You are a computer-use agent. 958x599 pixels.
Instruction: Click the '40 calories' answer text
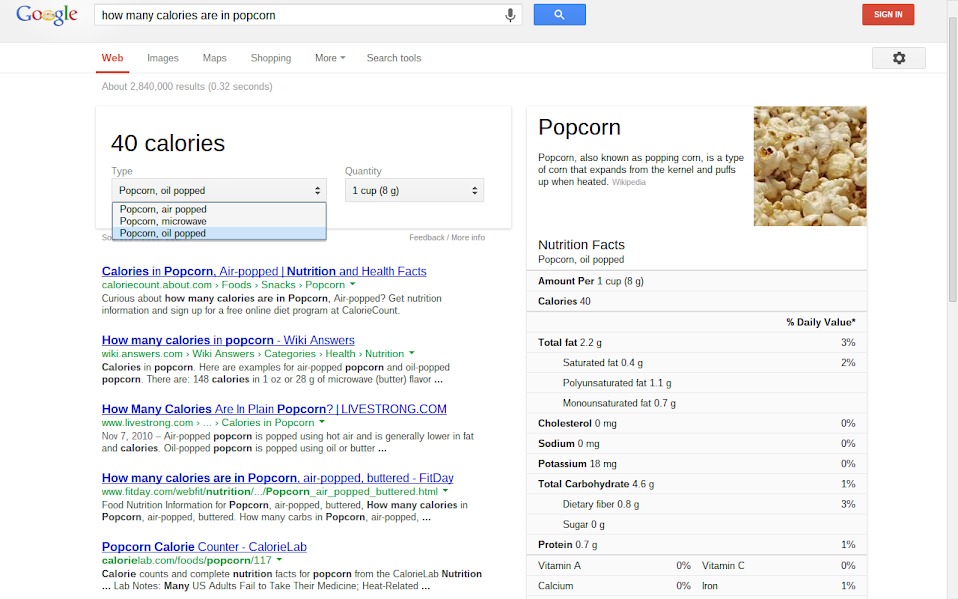pyautogui.click(x=168, y=143)
